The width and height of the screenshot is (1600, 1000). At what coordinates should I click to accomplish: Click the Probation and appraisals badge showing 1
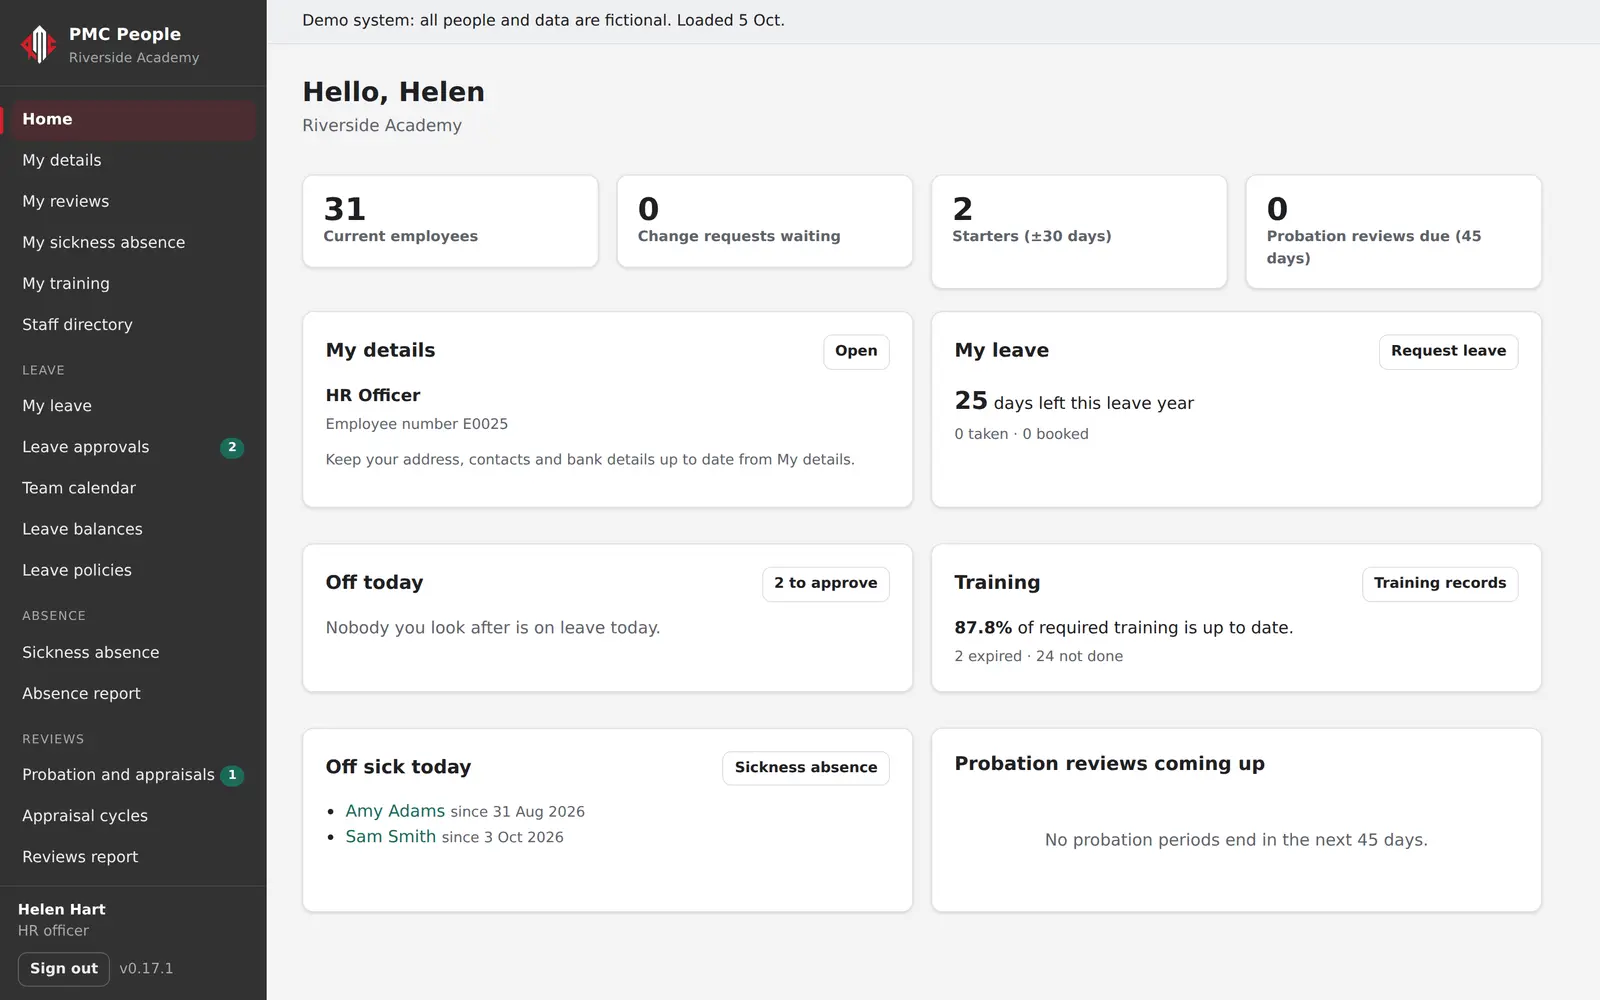click(232, 775)
